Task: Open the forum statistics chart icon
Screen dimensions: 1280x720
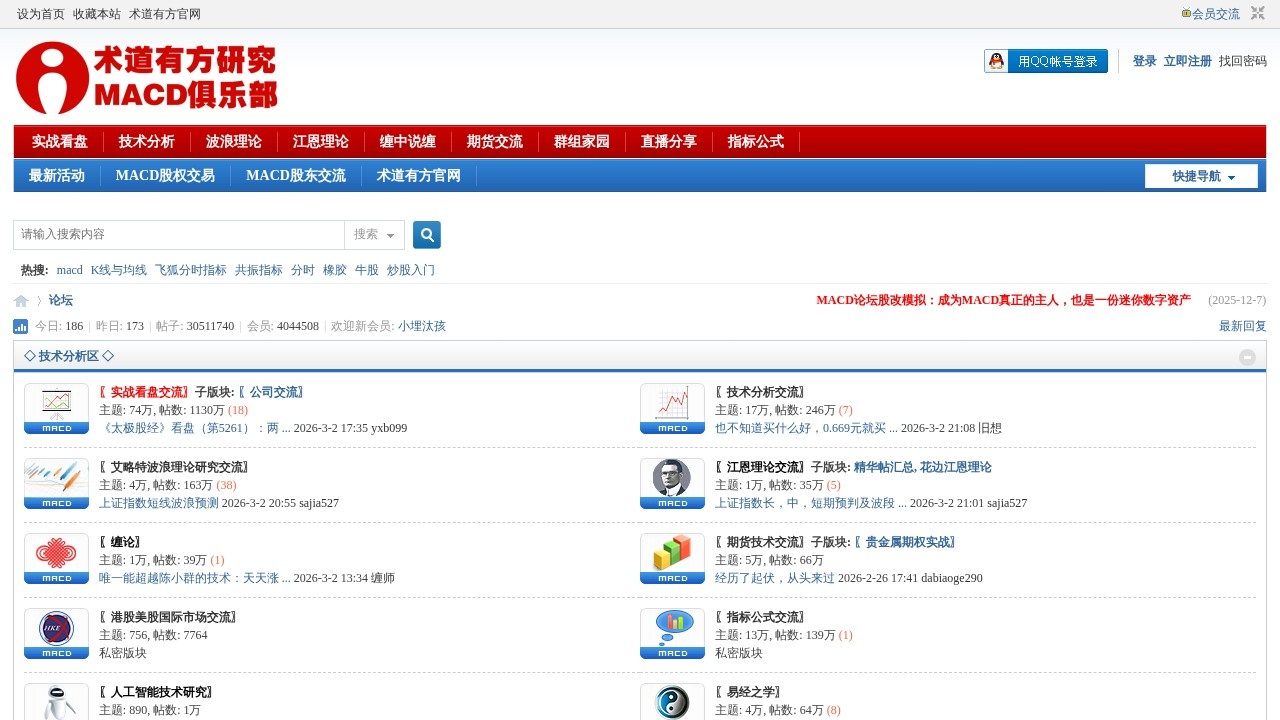Action: click(x=21, y=327)
